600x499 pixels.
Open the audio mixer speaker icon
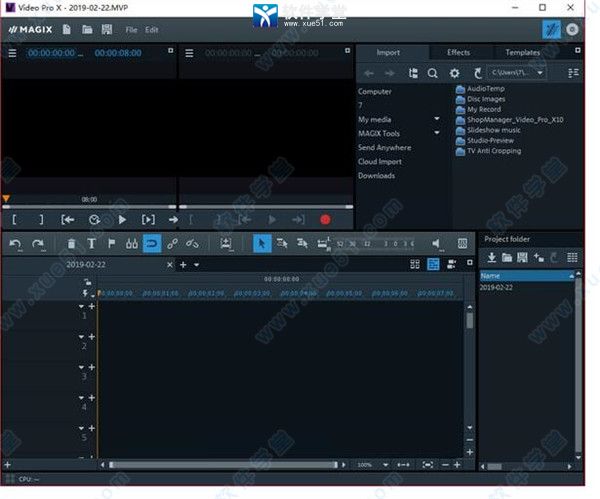[436, 244]
